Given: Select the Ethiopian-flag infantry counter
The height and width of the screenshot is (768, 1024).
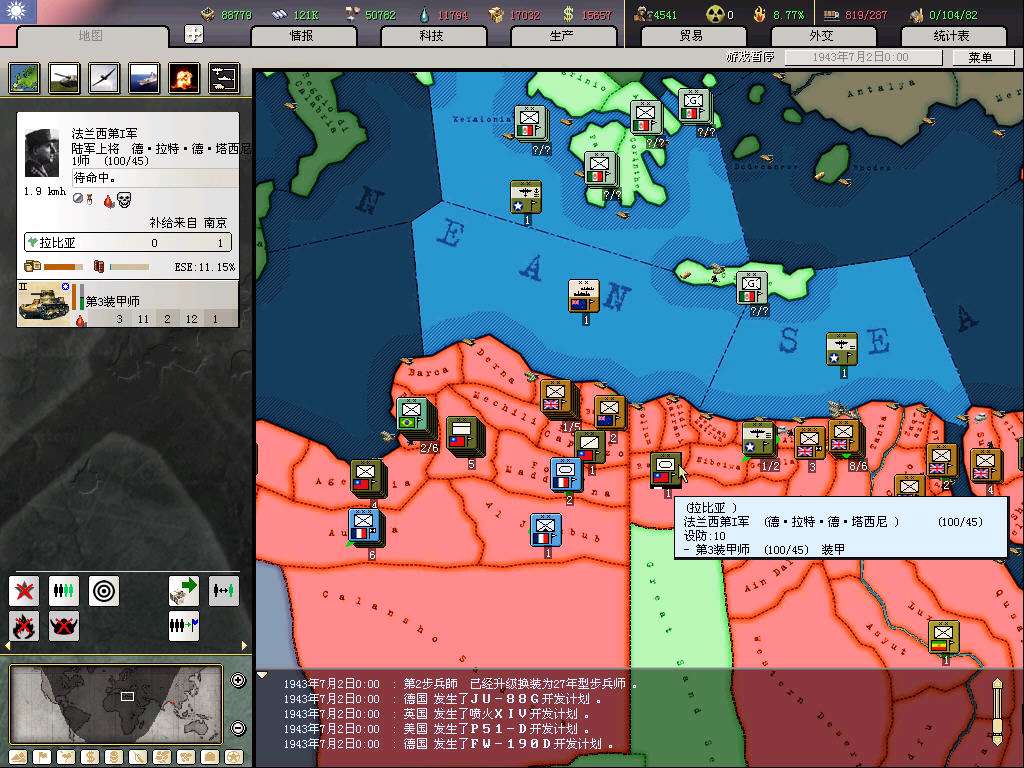Looking at the screenshot, I should 943,637.
